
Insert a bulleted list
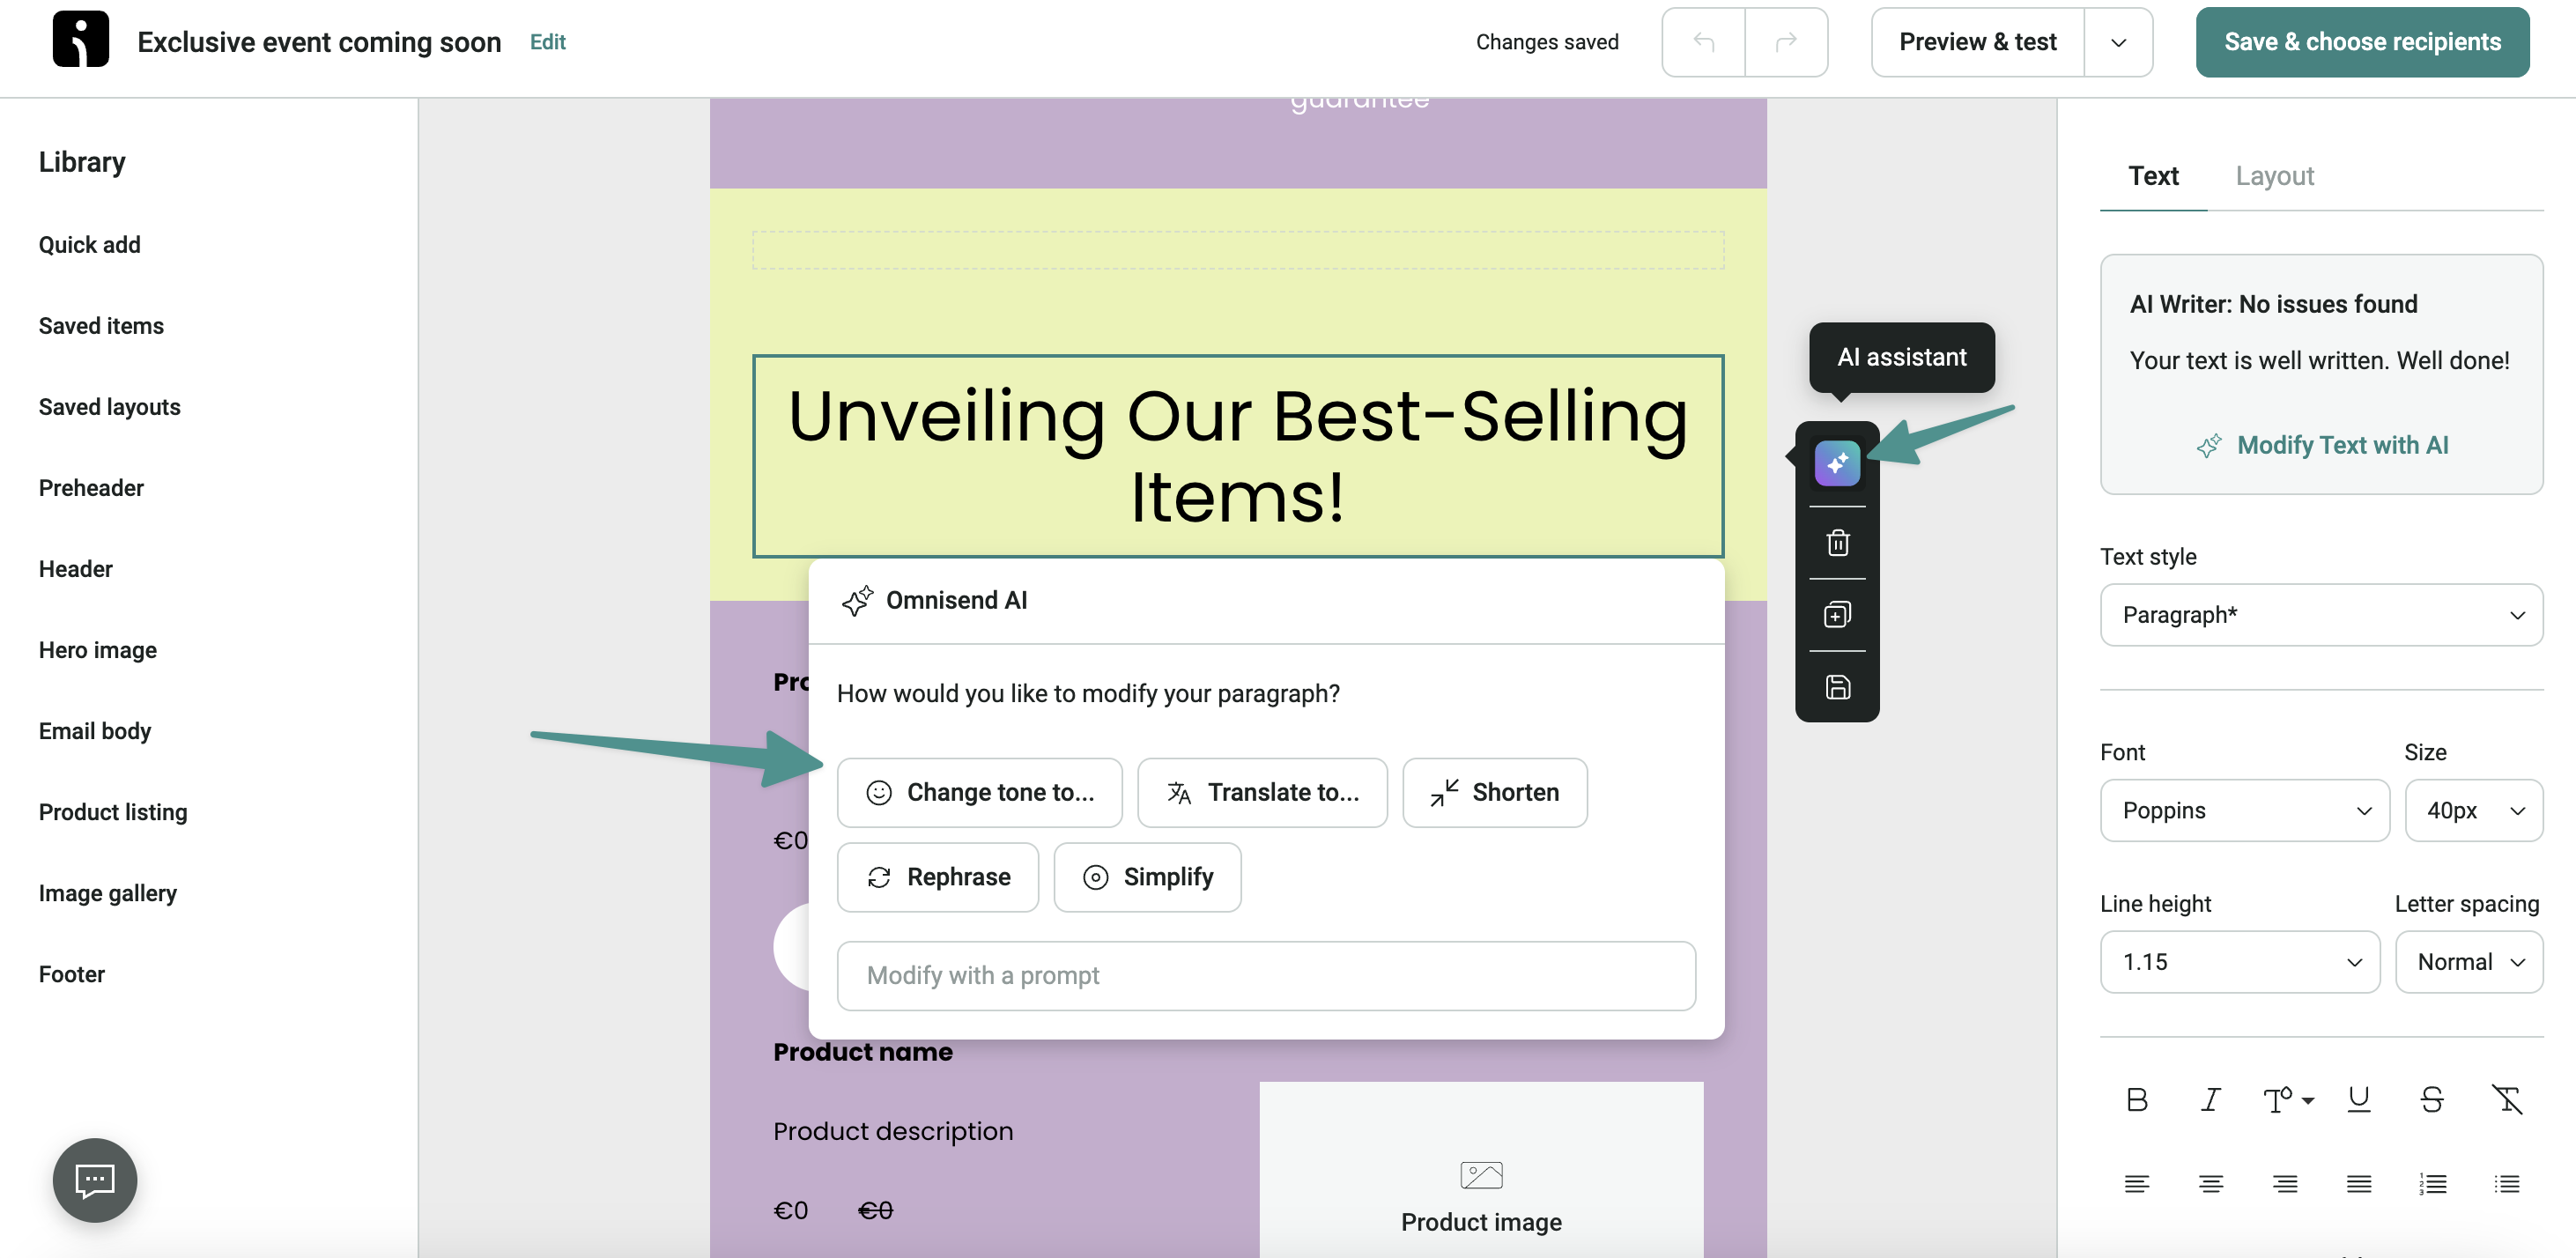click(2507, 1184)
